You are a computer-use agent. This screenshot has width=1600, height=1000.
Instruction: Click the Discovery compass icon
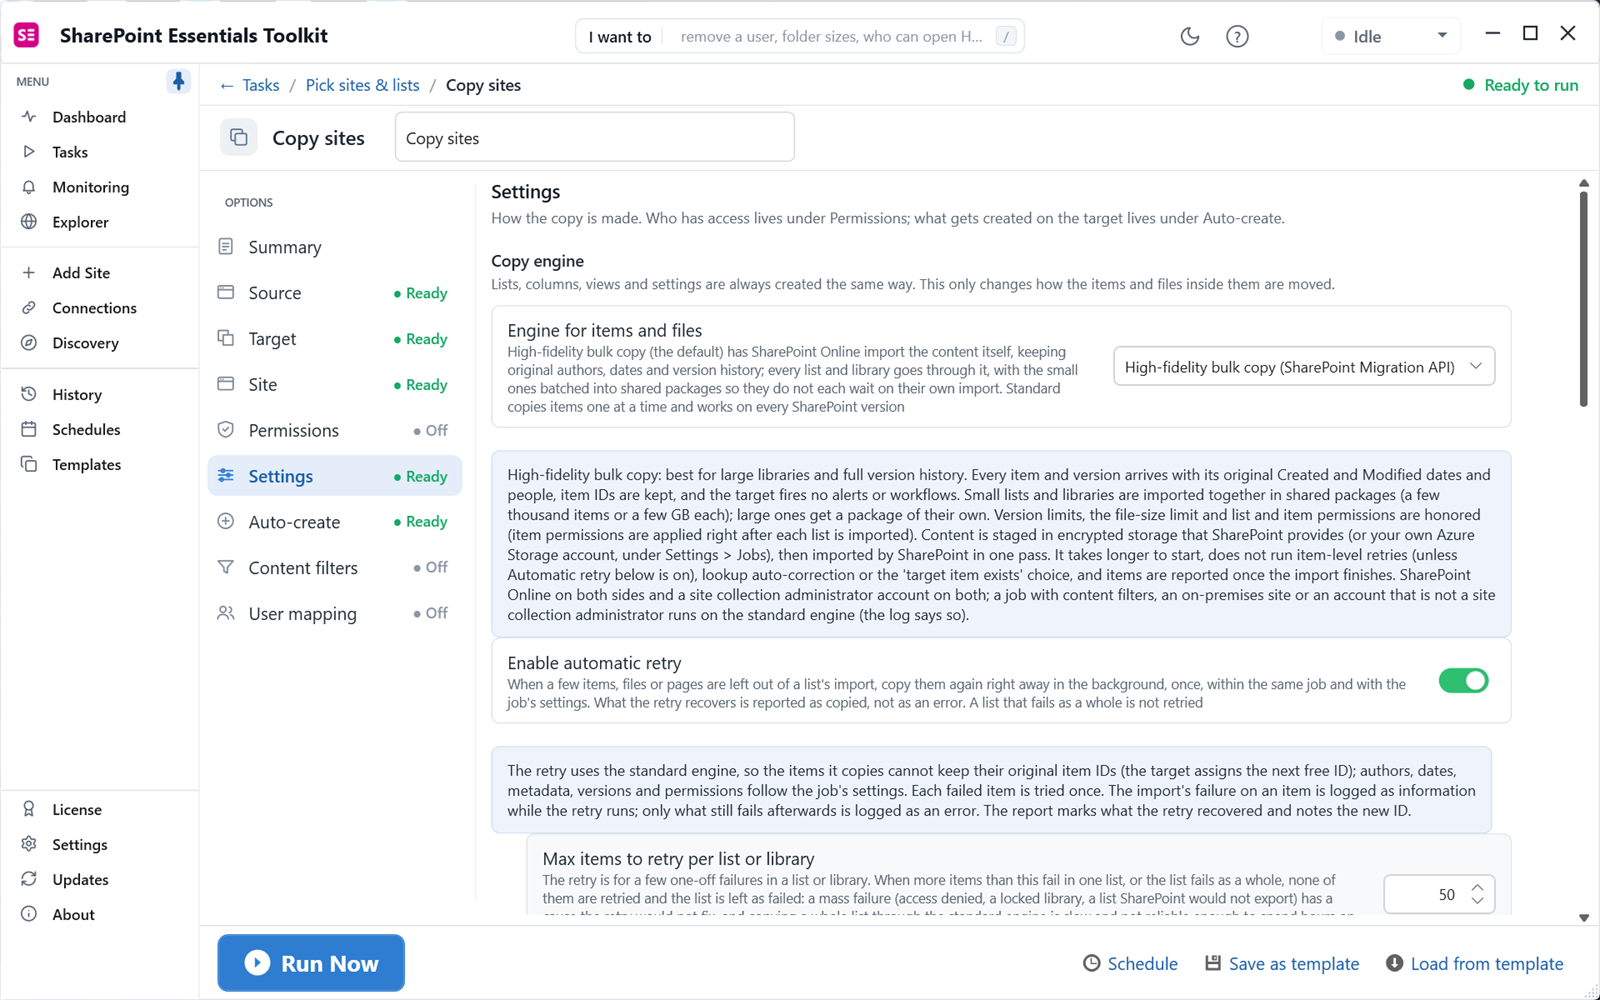coord(29,343)
